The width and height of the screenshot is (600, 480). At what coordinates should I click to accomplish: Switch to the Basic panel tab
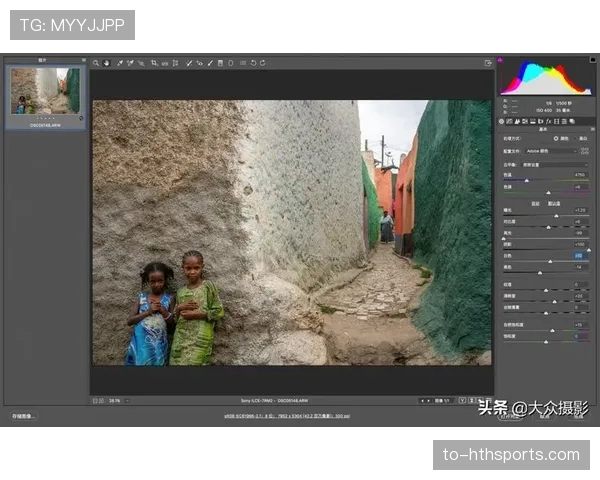click(x=501, y=121)
